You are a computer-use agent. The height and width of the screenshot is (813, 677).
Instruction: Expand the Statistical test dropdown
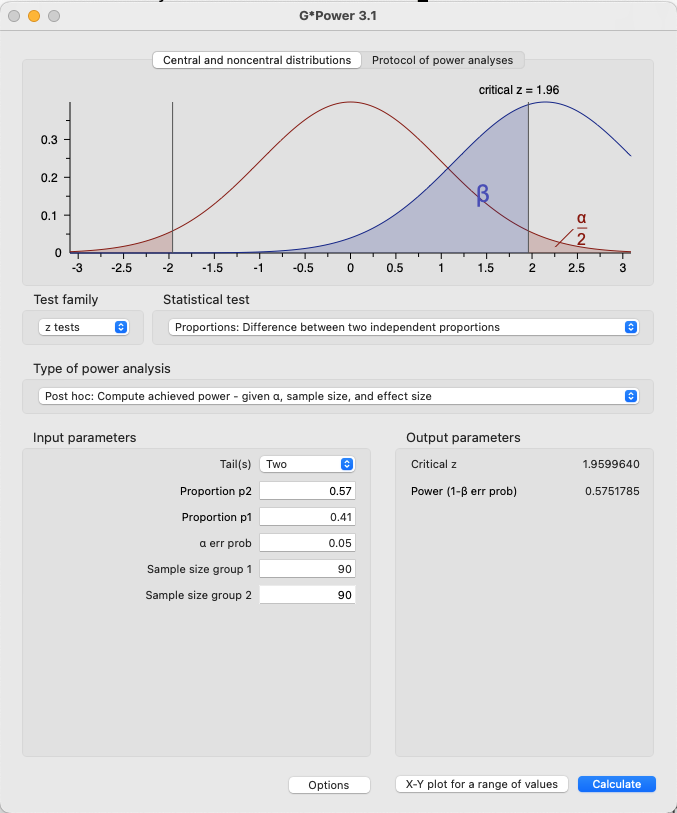[x=404, y=327]
